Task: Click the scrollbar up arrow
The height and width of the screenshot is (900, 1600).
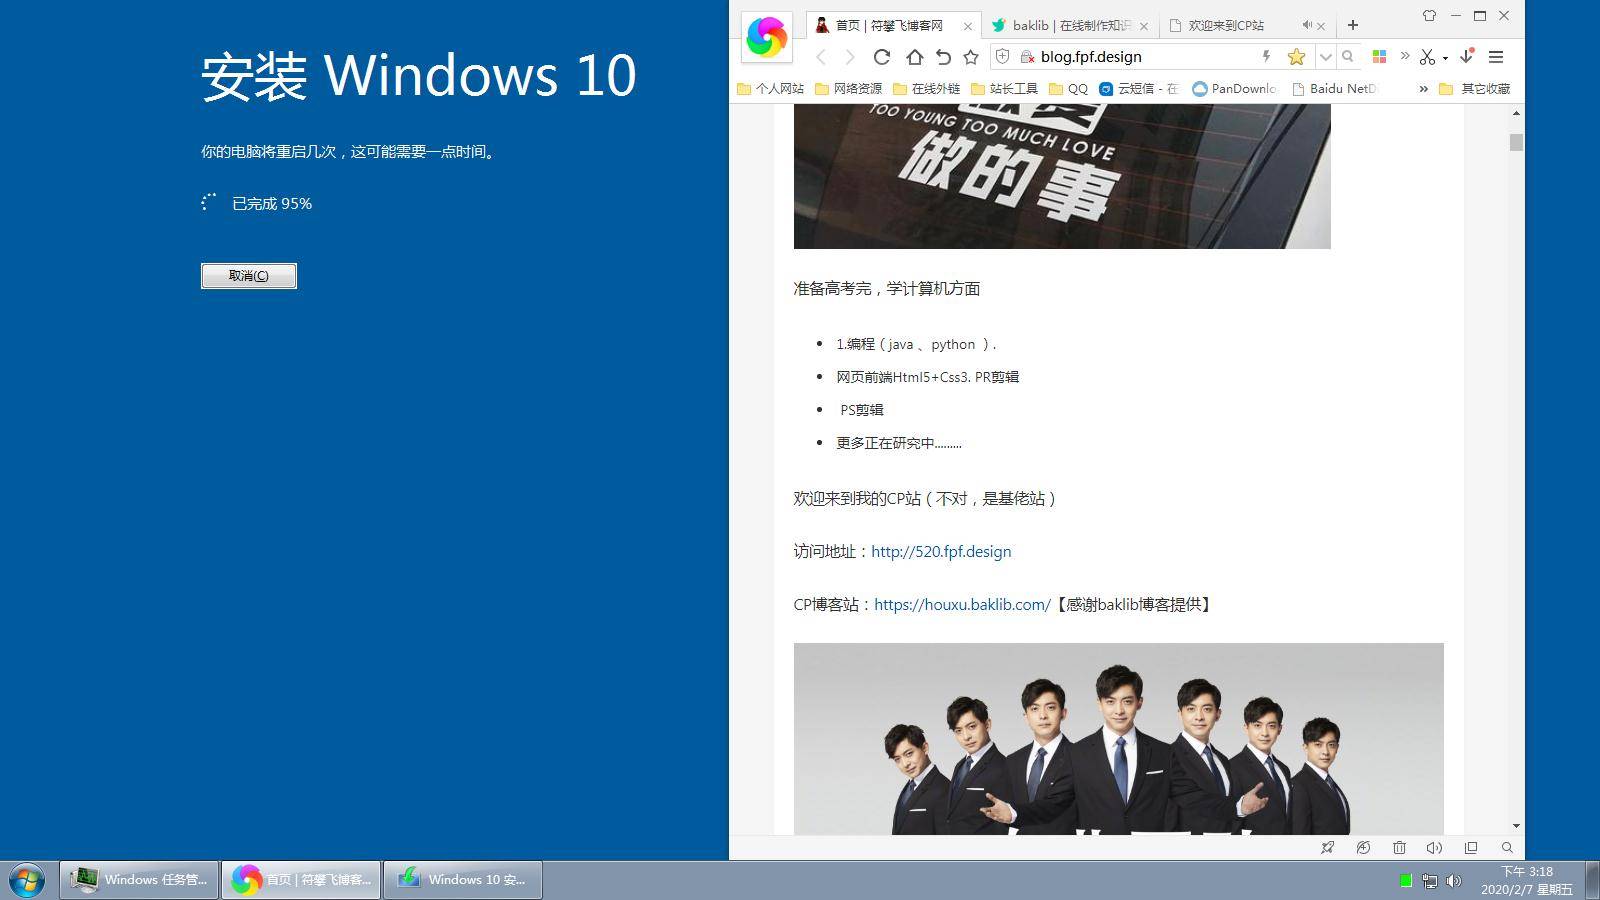Action: (1516, 113)
